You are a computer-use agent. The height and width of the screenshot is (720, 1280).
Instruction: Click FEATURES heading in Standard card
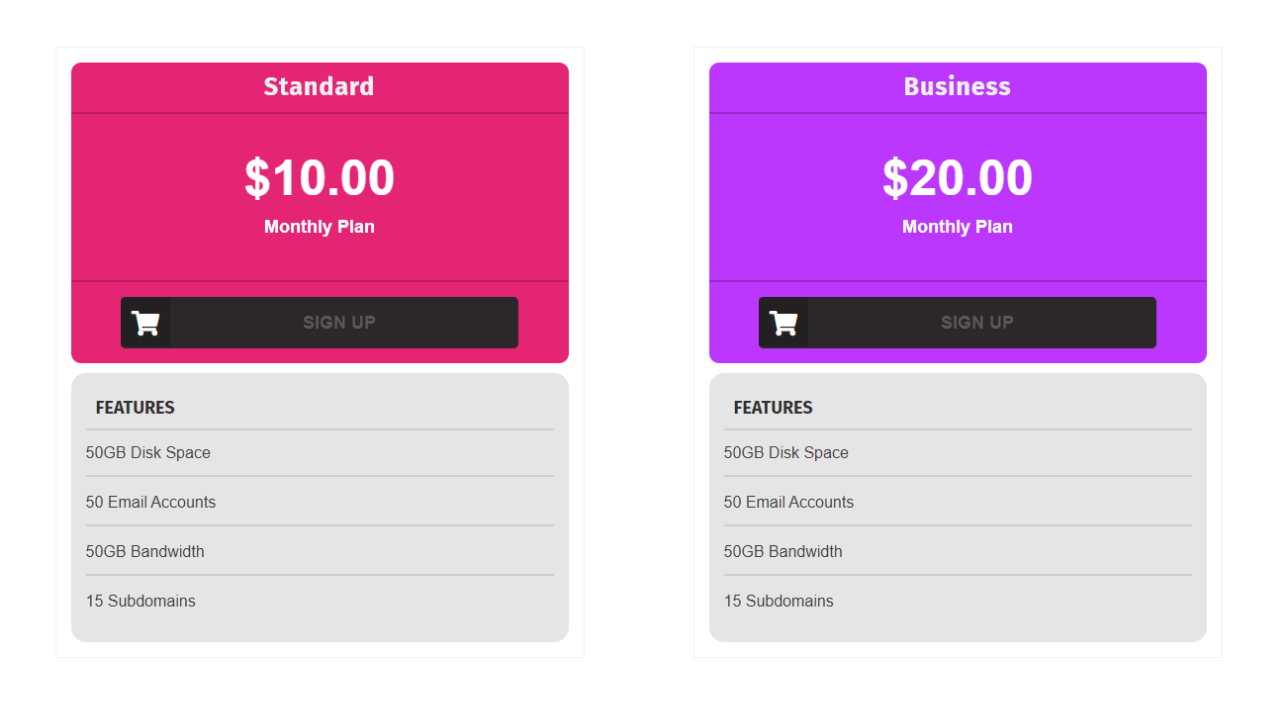[x=135, y=407]
